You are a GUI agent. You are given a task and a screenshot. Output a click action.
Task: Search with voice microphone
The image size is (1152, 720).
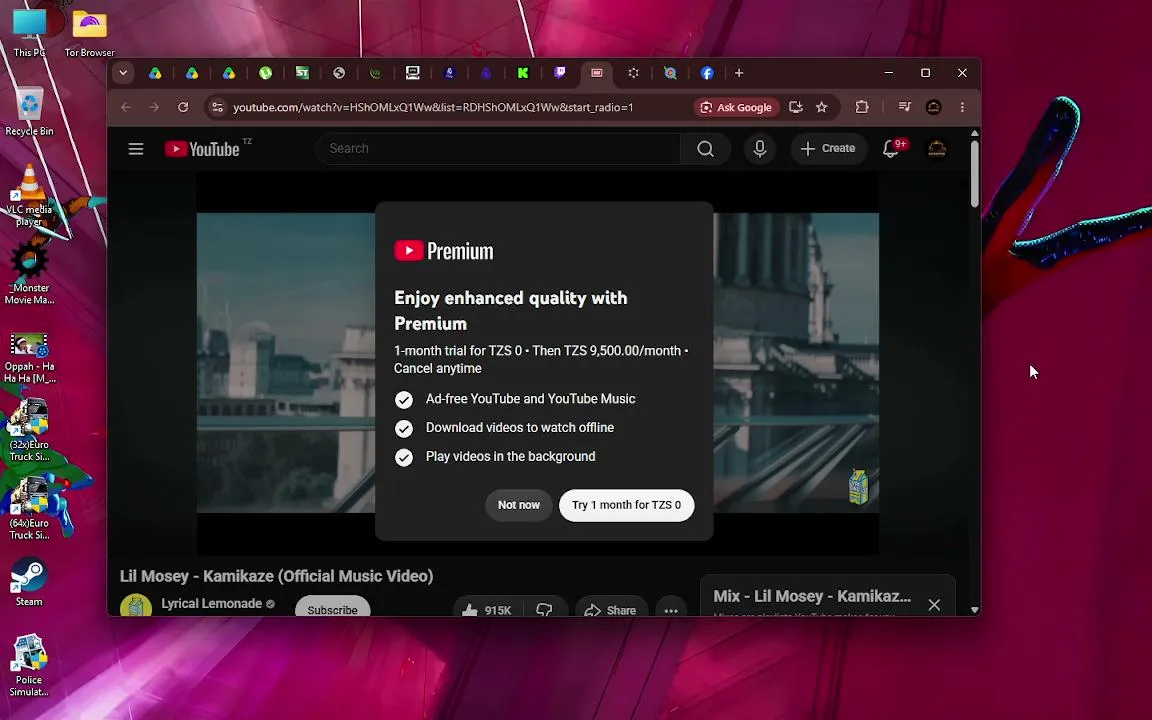[760, 149]
